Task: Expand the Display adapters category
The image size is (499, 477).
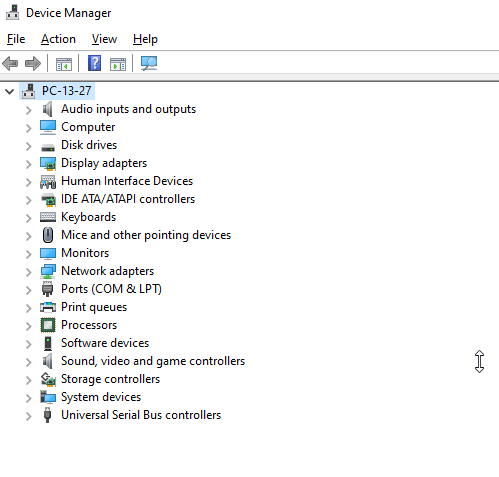Action: 29,164
